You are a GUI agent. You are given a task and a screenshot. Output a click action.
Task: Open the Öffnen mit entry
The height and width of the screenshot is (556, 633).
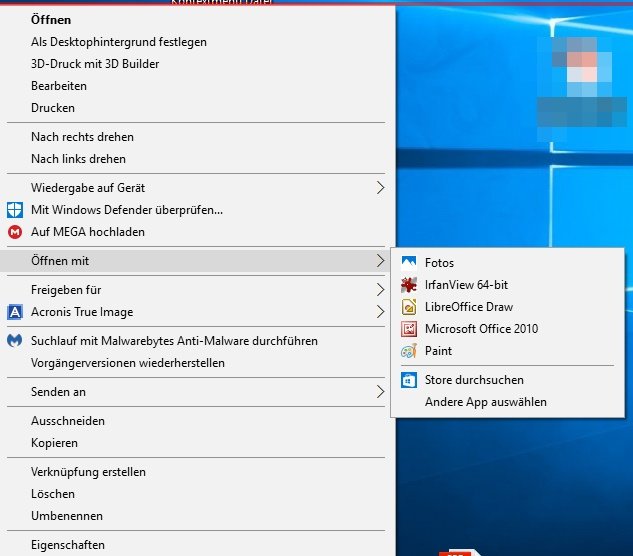point(196,261)
